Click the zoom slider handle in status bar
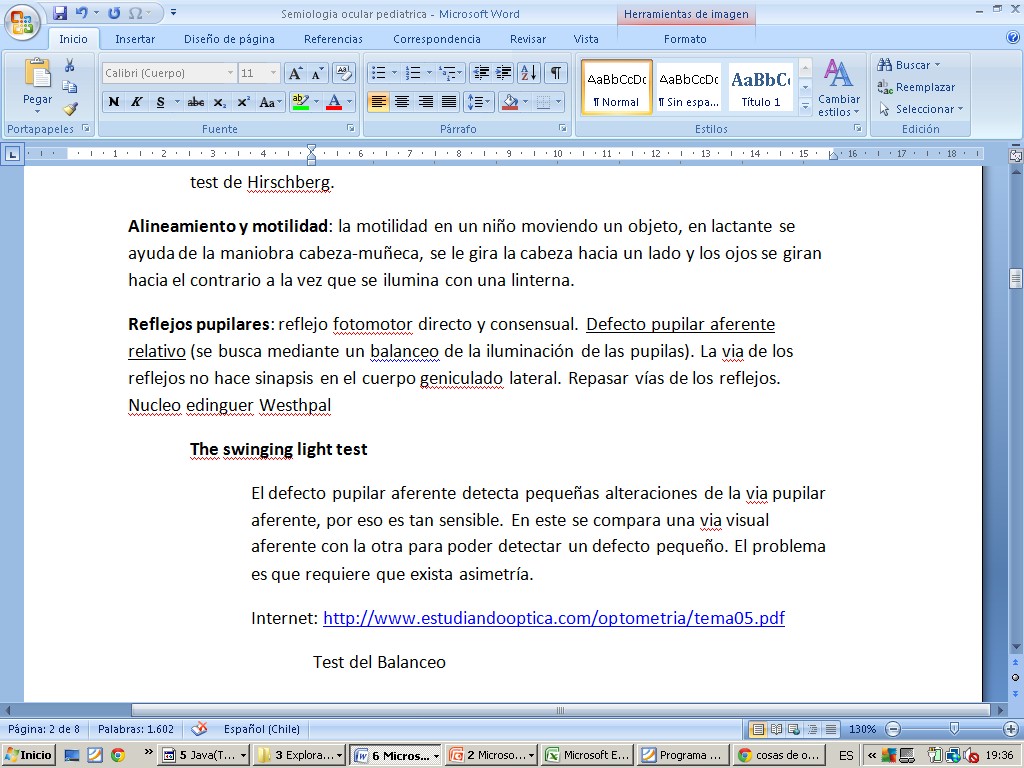This screenshot has height=768, width=1024. click(x=954, y=729)
